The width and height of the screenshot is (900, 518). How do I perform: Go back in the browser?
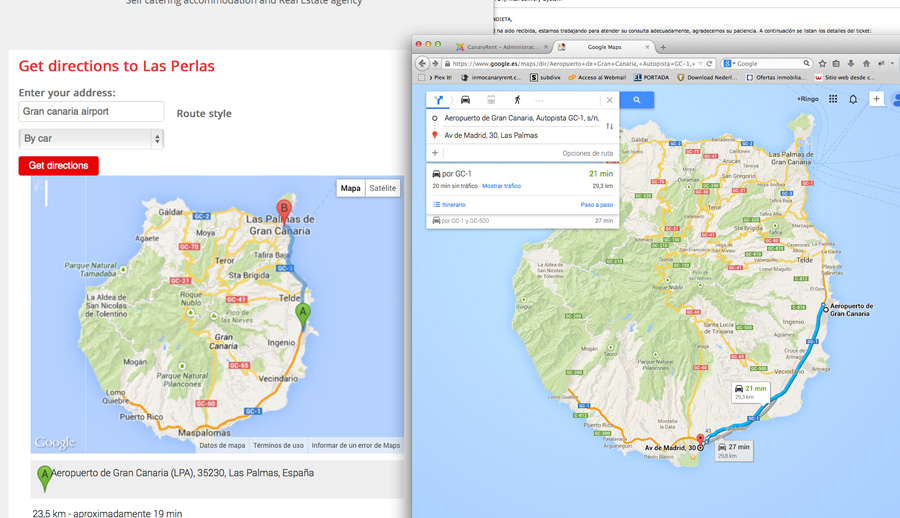pos(422,63)
